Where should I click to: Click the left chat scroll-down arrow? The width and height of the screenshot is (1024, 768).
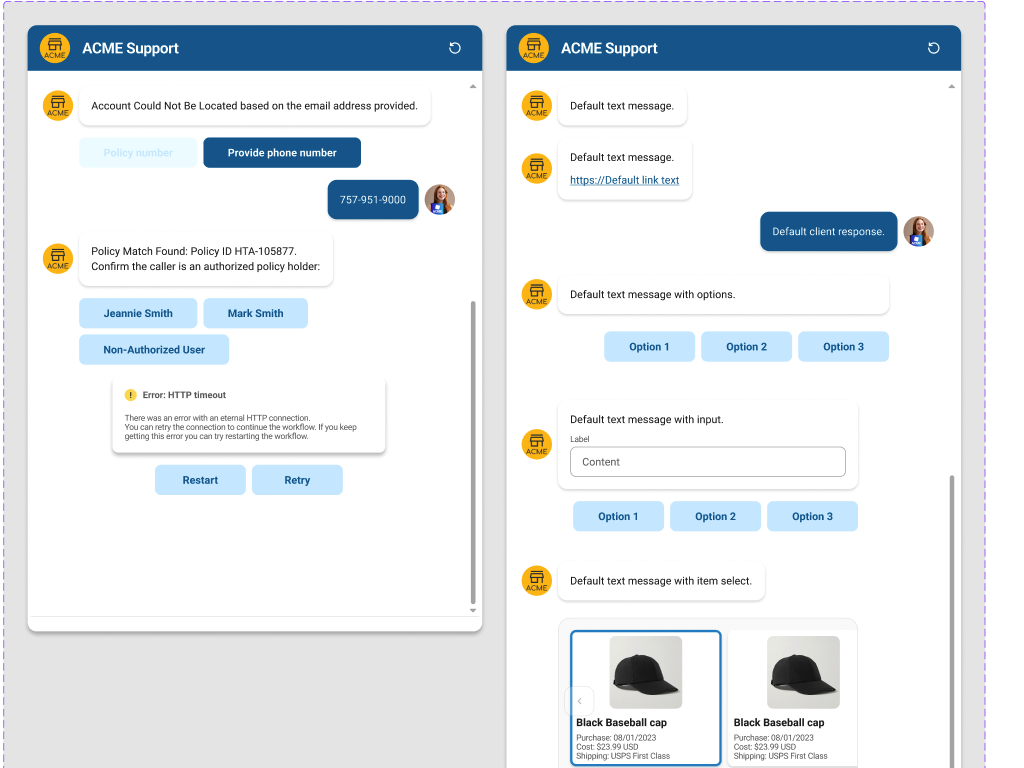tap(473, 610)
